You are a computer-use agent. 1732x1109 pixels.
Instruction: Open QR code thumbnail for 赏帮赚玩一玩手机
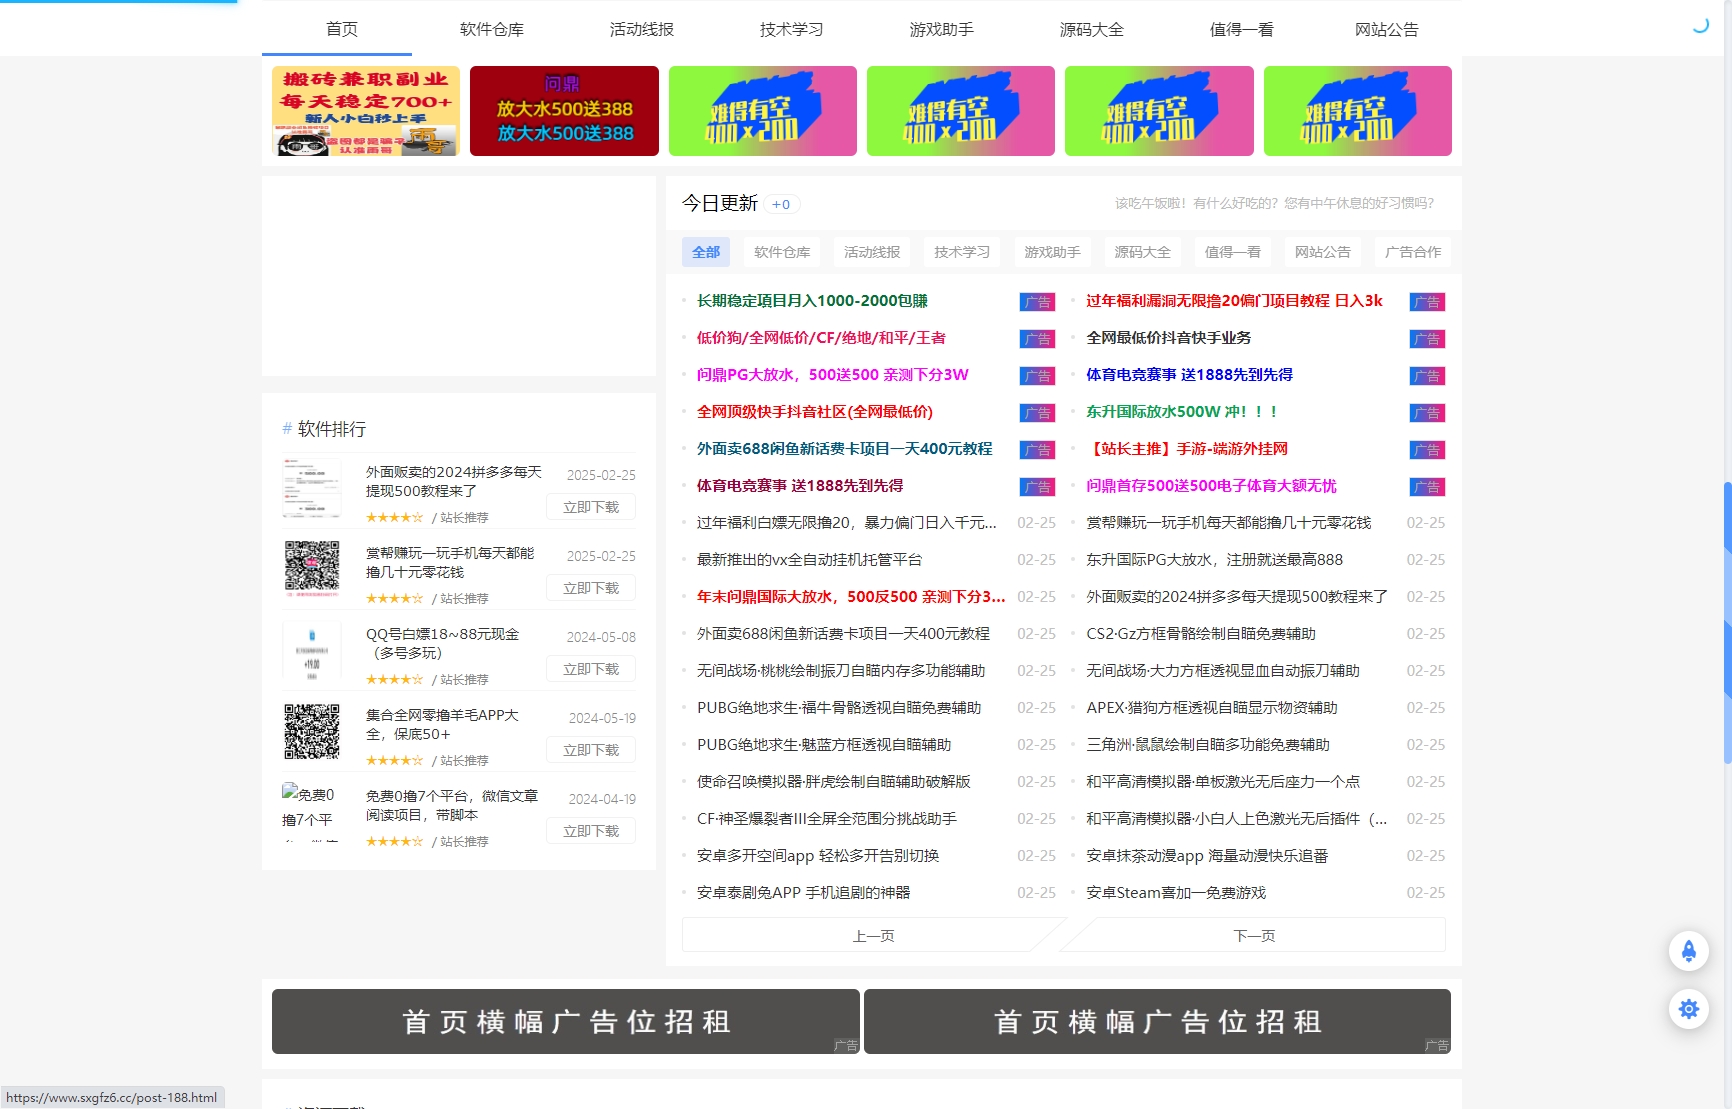[x=312, y=570]
